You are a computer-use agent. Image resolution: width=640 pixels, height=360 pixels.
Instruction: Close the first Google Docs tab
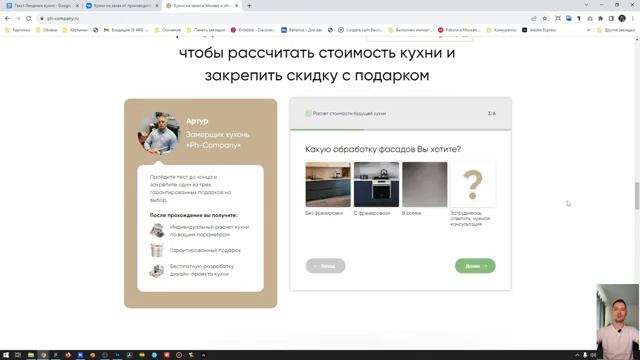click(x=77, y=6)
